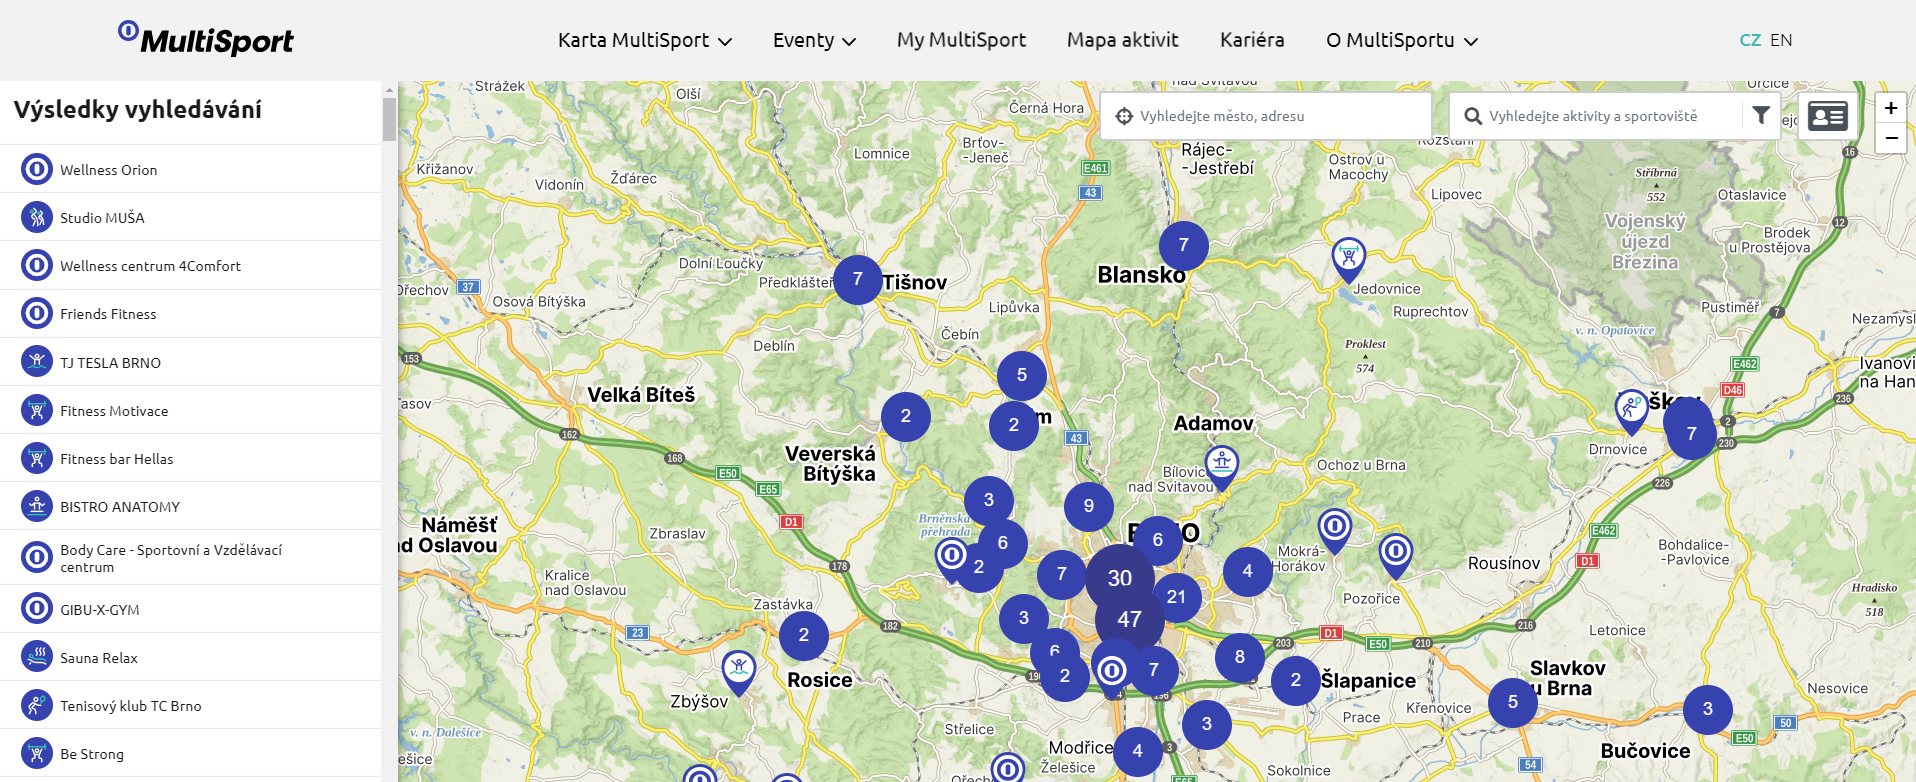
Task: Click the map pin near Zbýšov
Action: pyautogui.click(x=738, y=669)
